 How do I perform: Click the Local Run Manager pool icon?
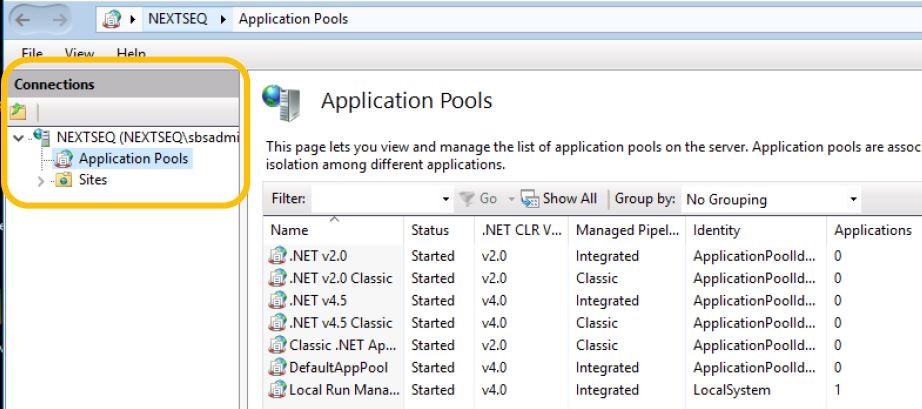tap(277, 390)
